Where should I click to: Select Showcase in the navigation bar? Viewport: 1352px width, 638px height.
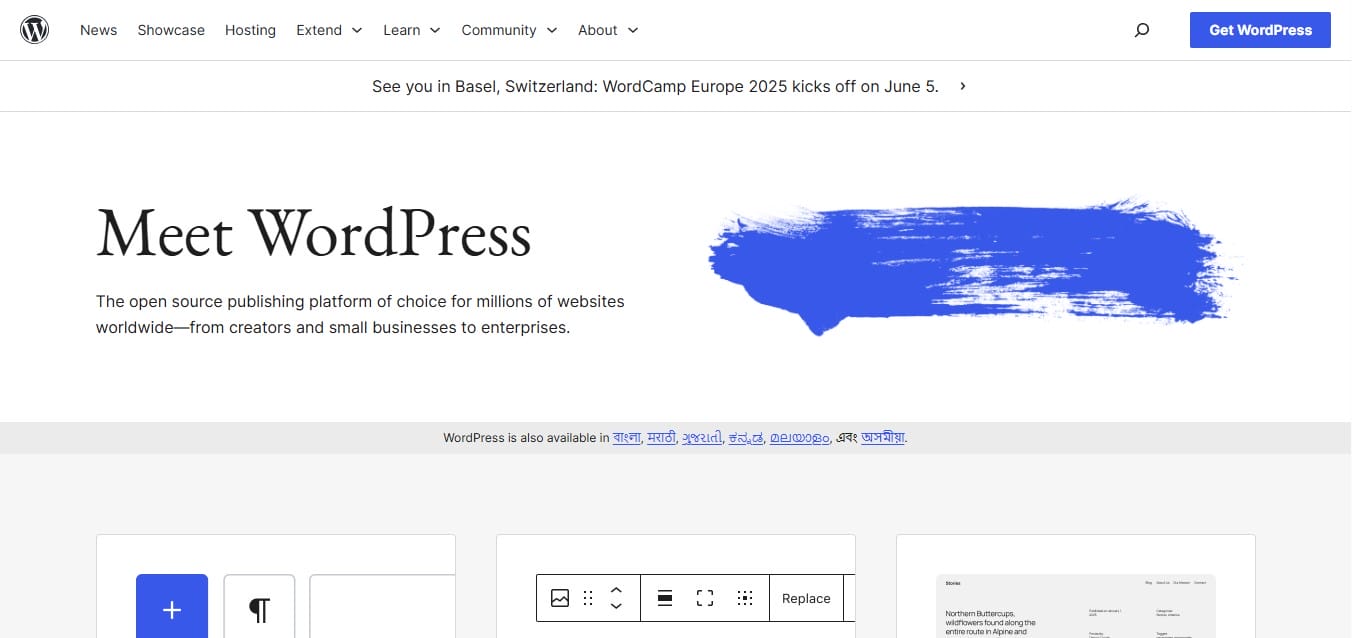(171, 30)
